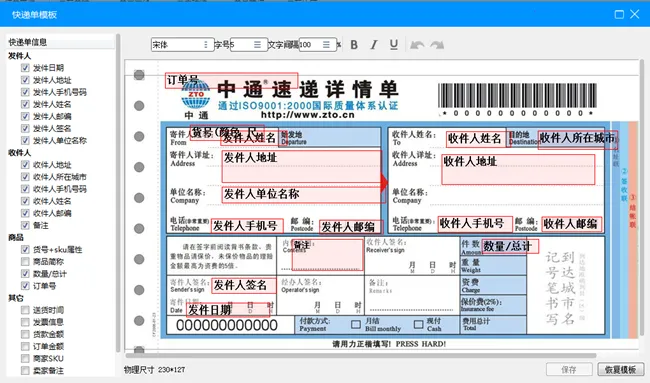Uncheck the 发件人邮编 checkbox
This screenshot has height=383, width=650.
coord(25,116)
